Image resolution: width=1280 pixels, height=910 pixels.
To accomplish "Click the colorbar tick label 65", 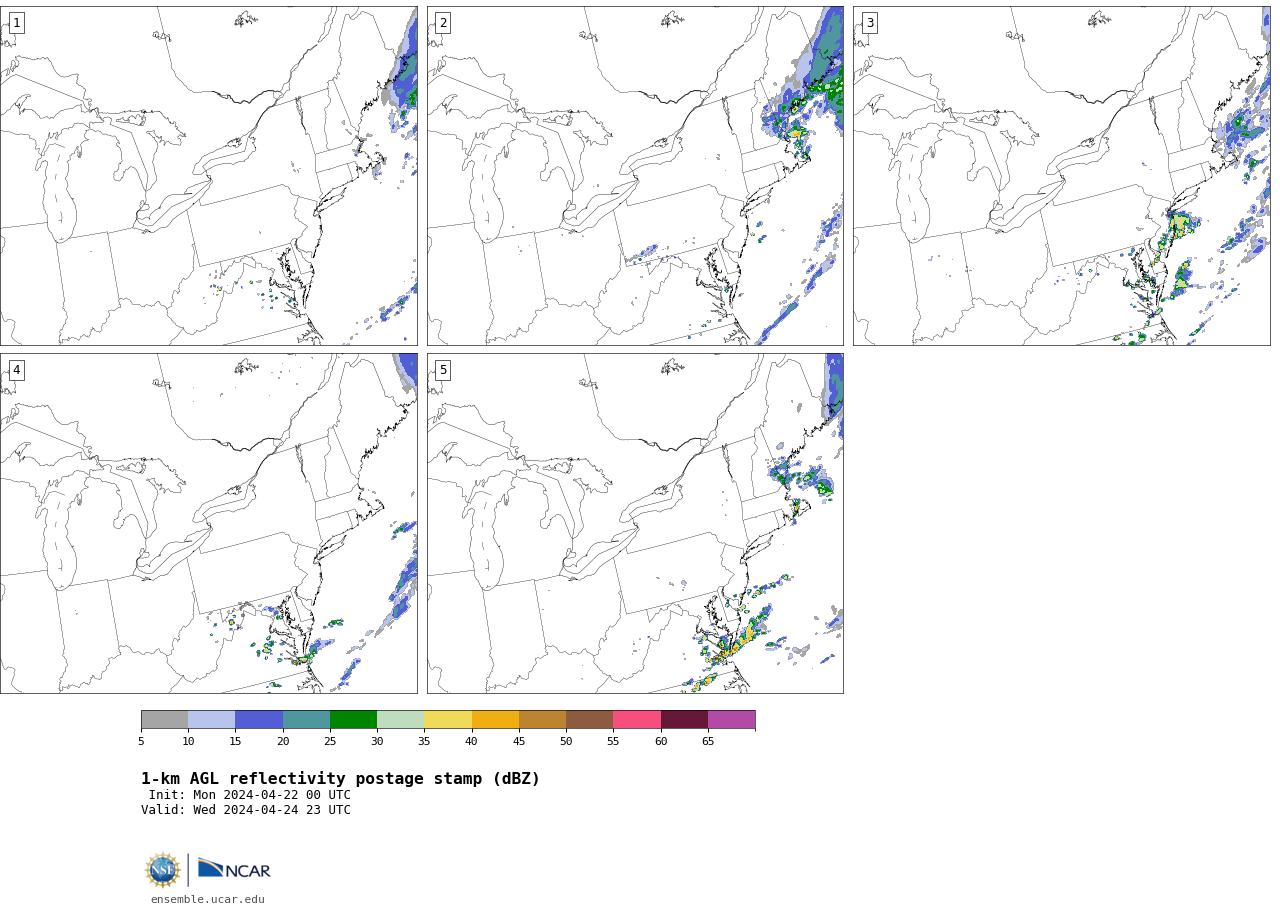I will (x=708, y=741).
